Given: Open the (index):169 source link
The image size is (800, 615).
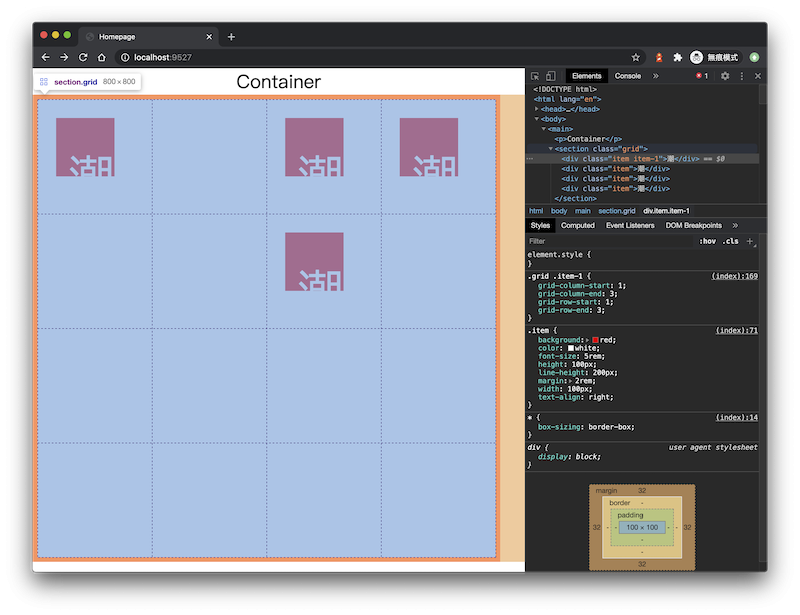Looking at the screenshot, I should [x=735, y=276].
